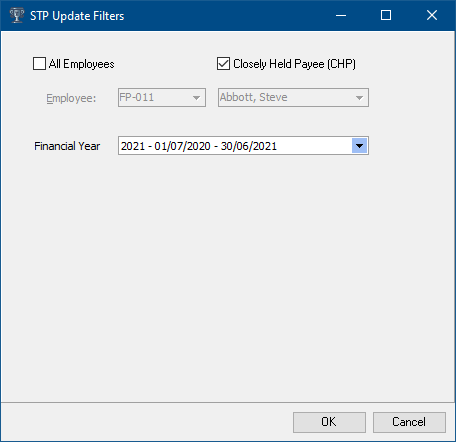
Task: Click the 'Financial Year' field label
Action: pos(67,146)
